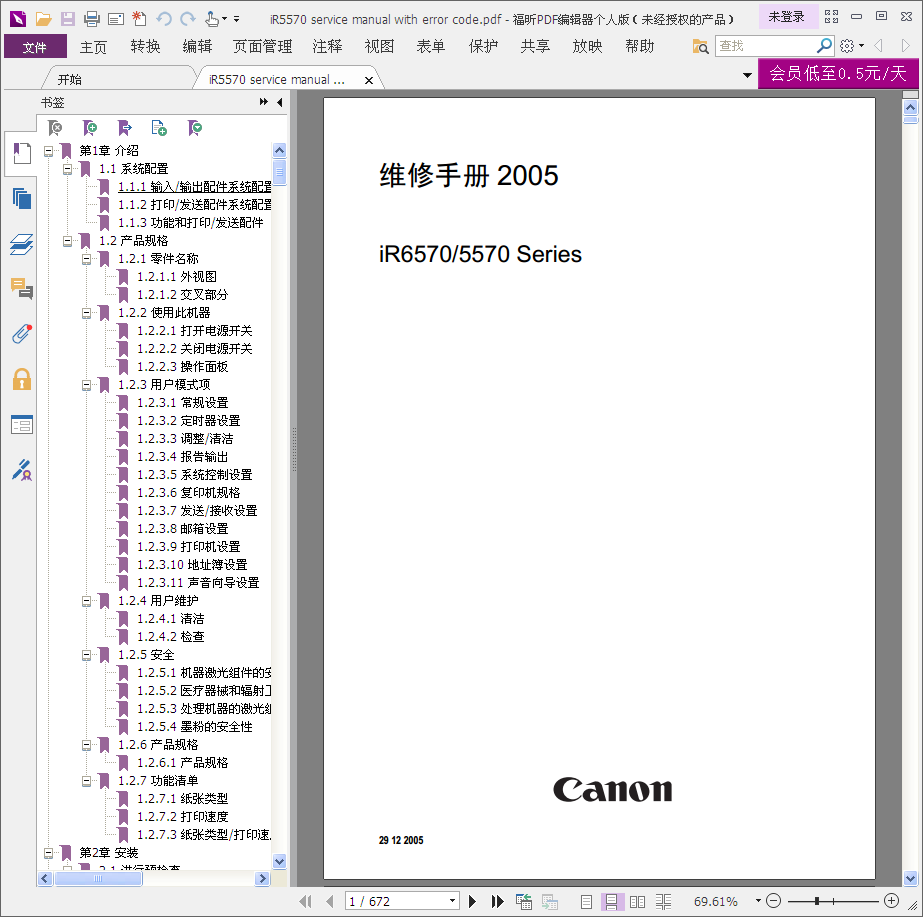Expand bookmark panel options double-arrow
This screenshot has height=917, width=923.
click(x=264, y=102)
